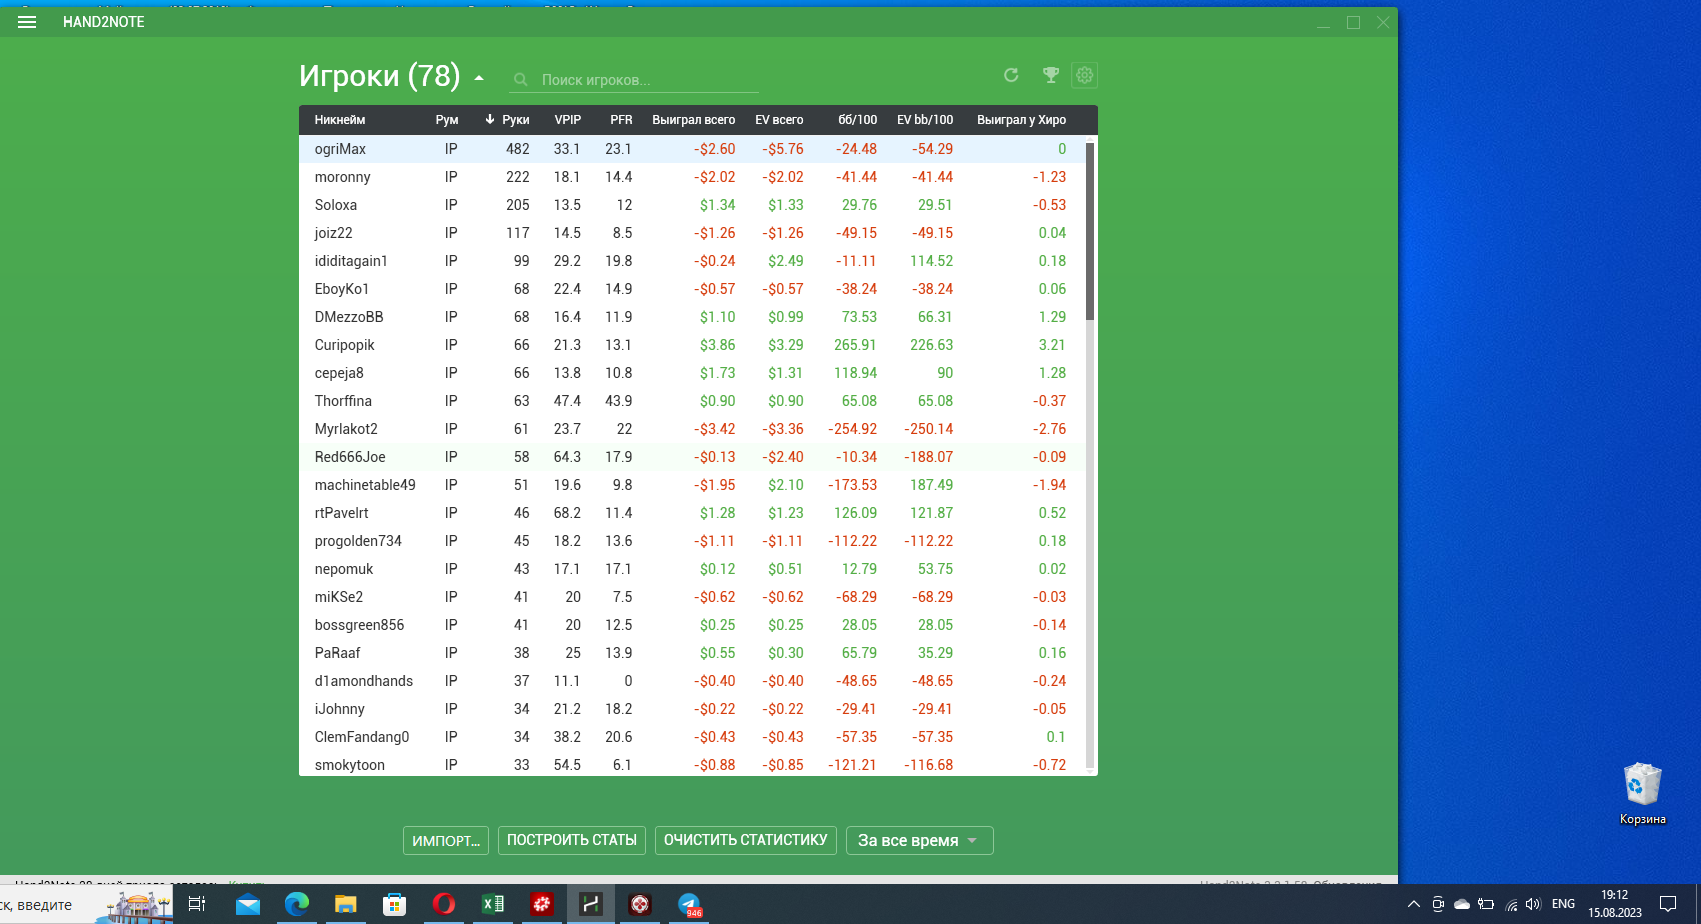
Task: Open network settings in the tray
Action: [x=1511, y=904]
